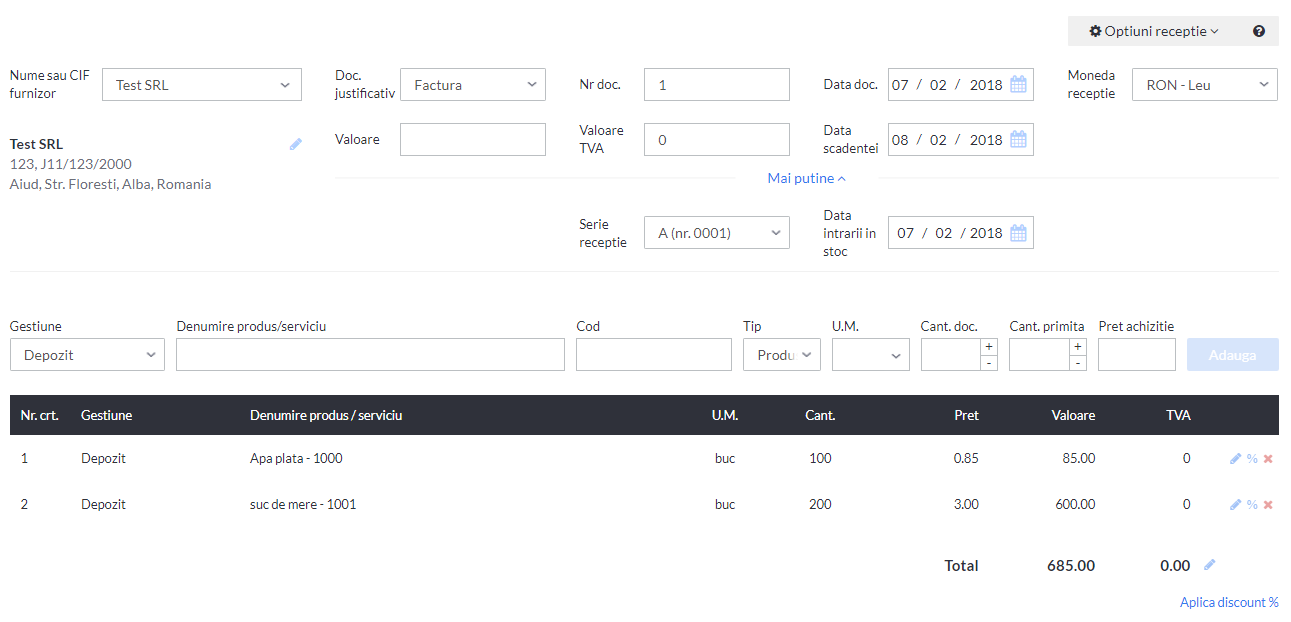Open the Moneda receptie RON - Leu dropdown
Viewport: 1291px width, 622px height.
click(1205, 85)
